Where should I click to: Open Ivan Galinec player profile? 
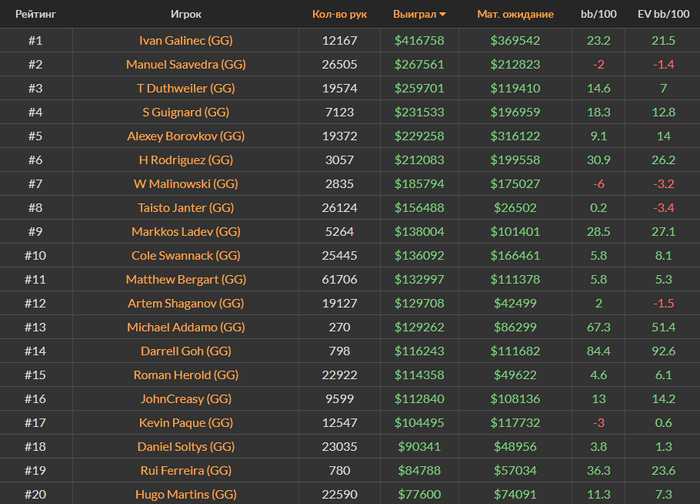186,41
